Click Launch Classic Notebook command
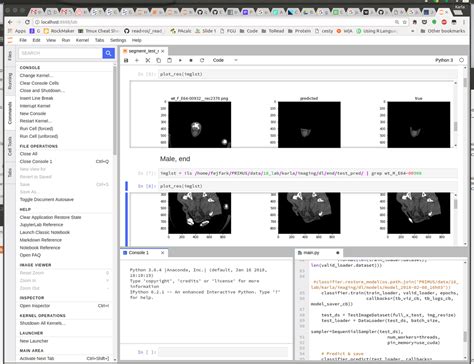The width and height of the screenshot is (474, 364). [x=45, y=232]
